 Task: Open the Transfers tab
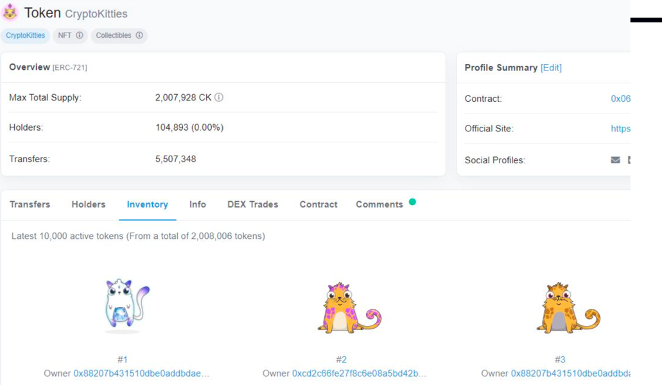(30, 204)
